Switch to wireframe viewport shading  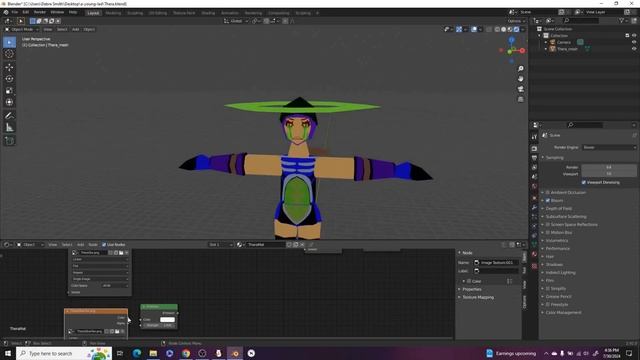[497, 29]
